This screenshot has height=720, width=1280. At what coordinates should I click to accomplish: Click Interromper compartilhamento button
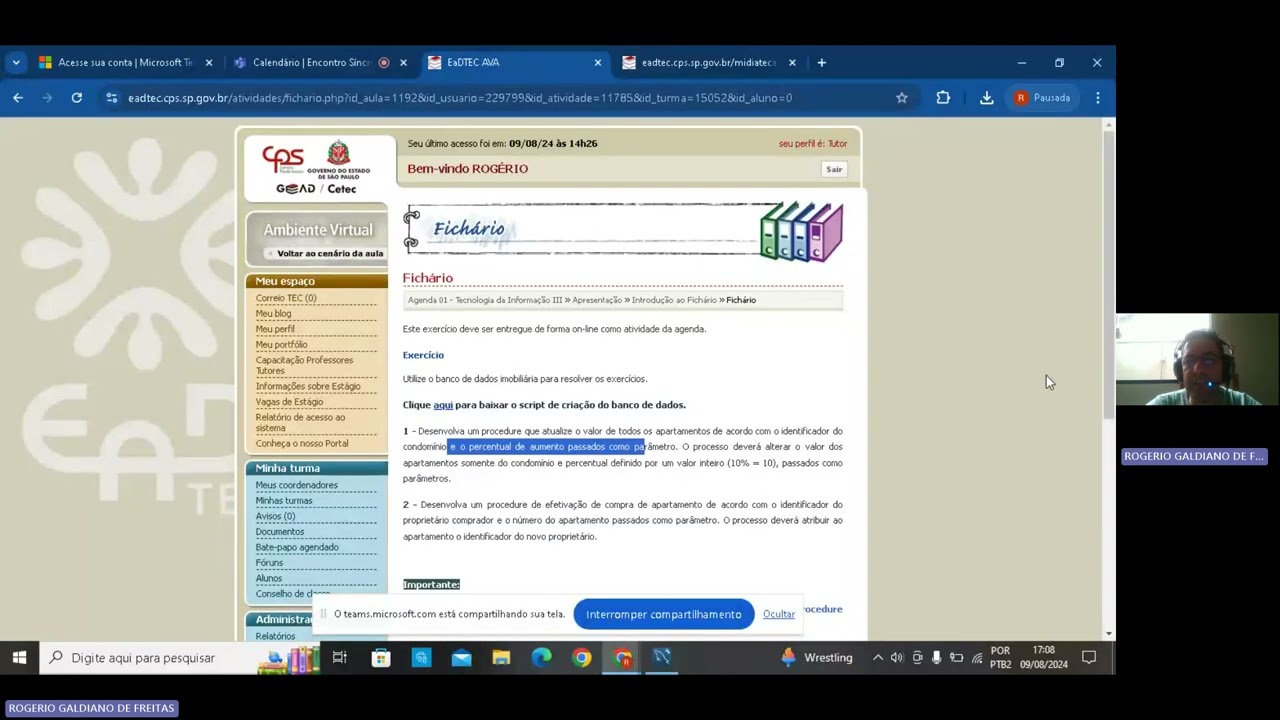tap(664, 614)
